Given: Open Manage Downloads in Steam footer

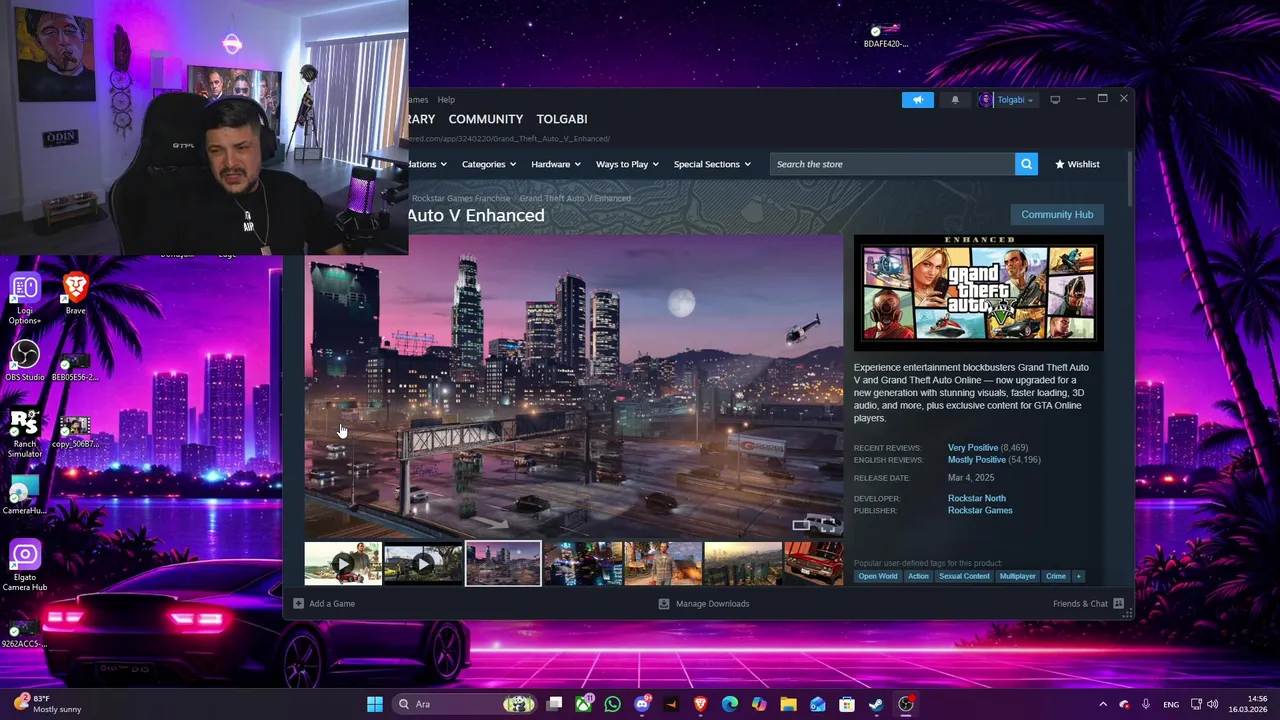Looking at the screenshot, I should point(704,603).
